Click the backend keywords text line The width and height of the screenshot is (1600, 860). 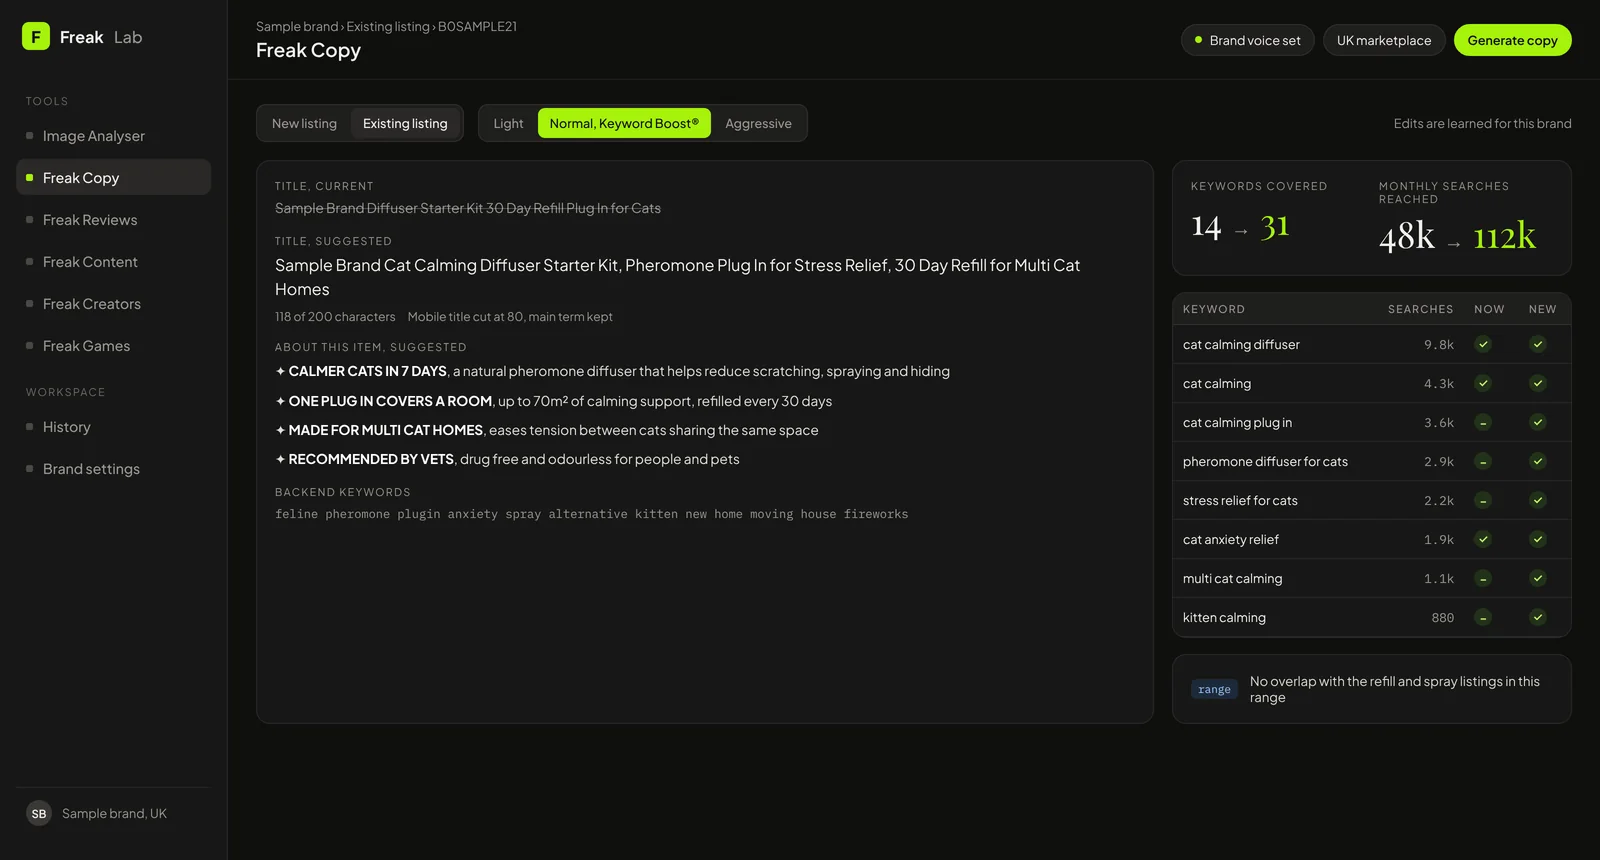coord(591,514)
